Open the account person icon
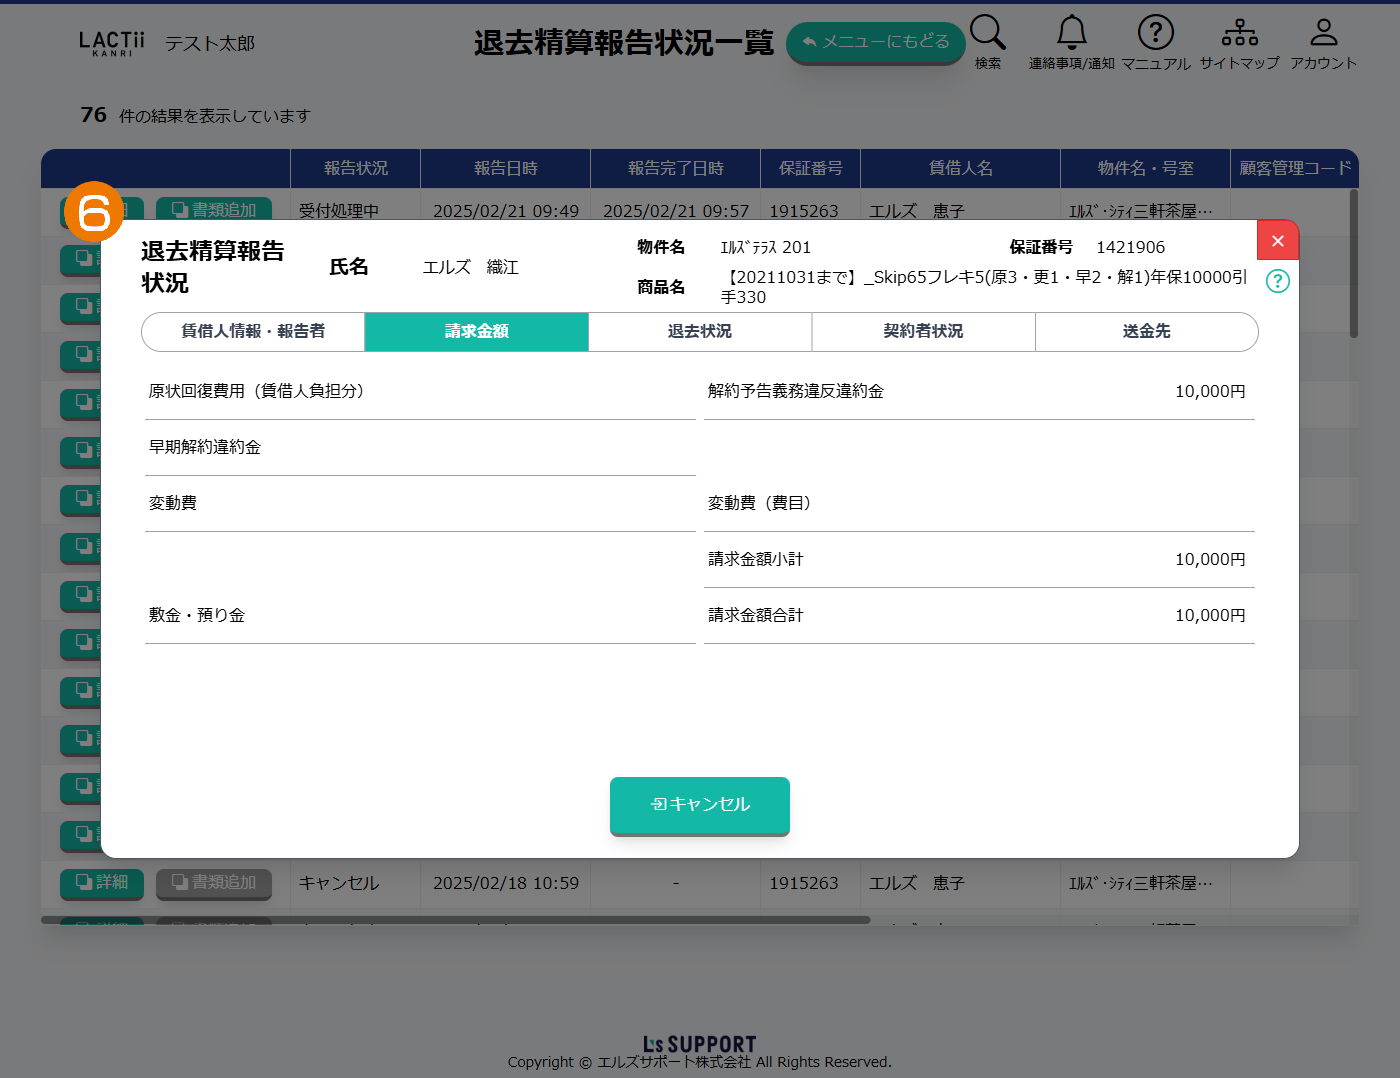The width and height of the screenshot is (1400, 1078). coord(1323,34)
